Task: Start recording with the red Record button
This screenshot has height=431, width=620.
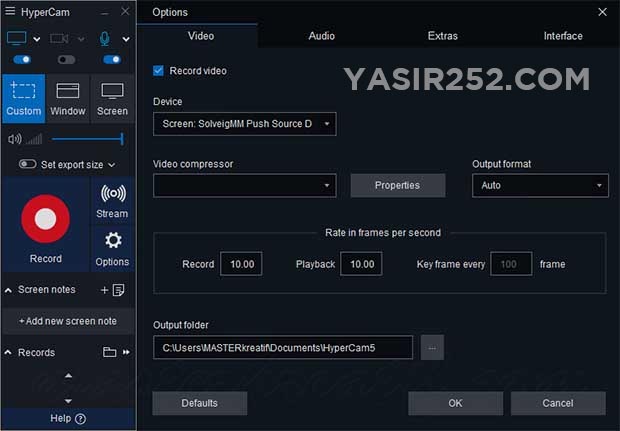Action: point(45,219)
